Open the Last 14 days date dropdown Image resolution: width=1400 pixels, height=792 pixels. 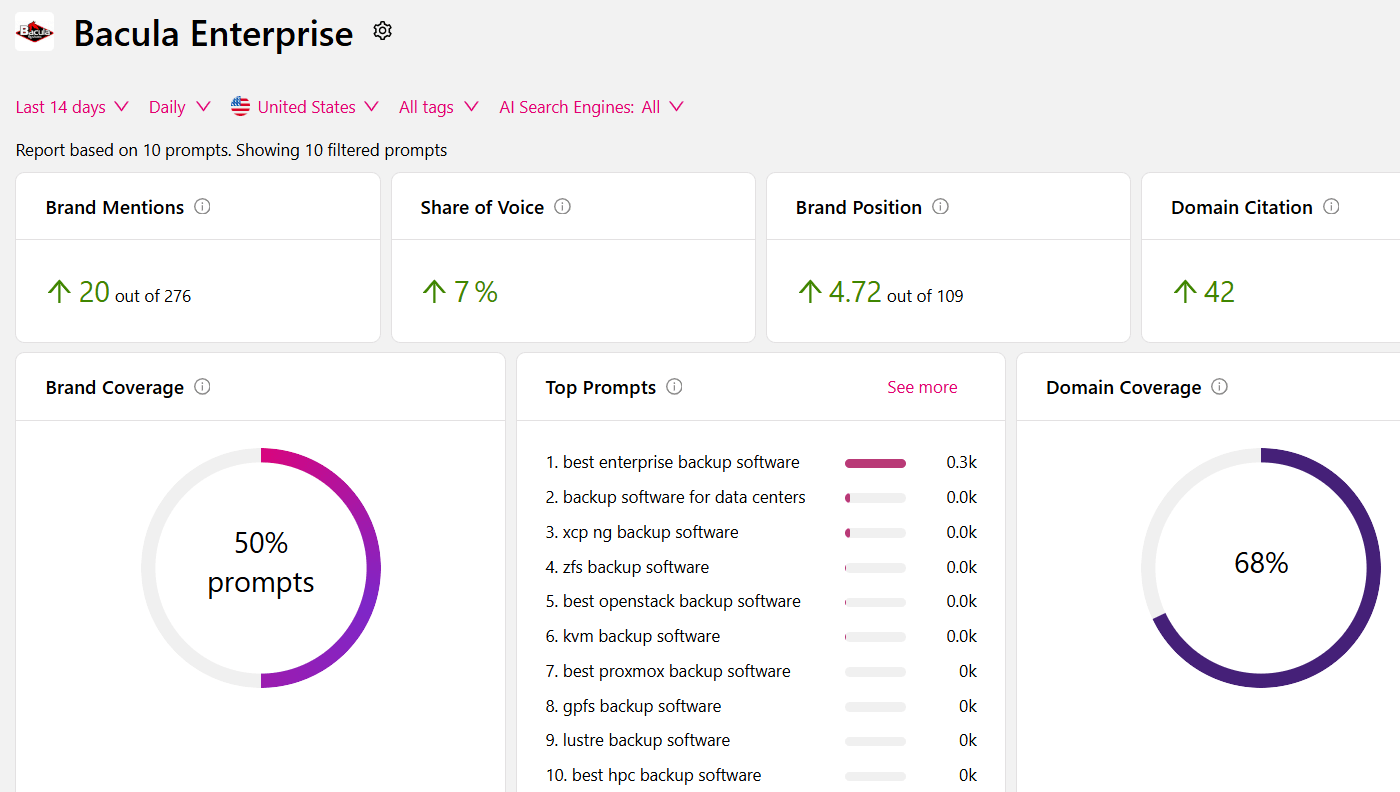coord(72,107)
